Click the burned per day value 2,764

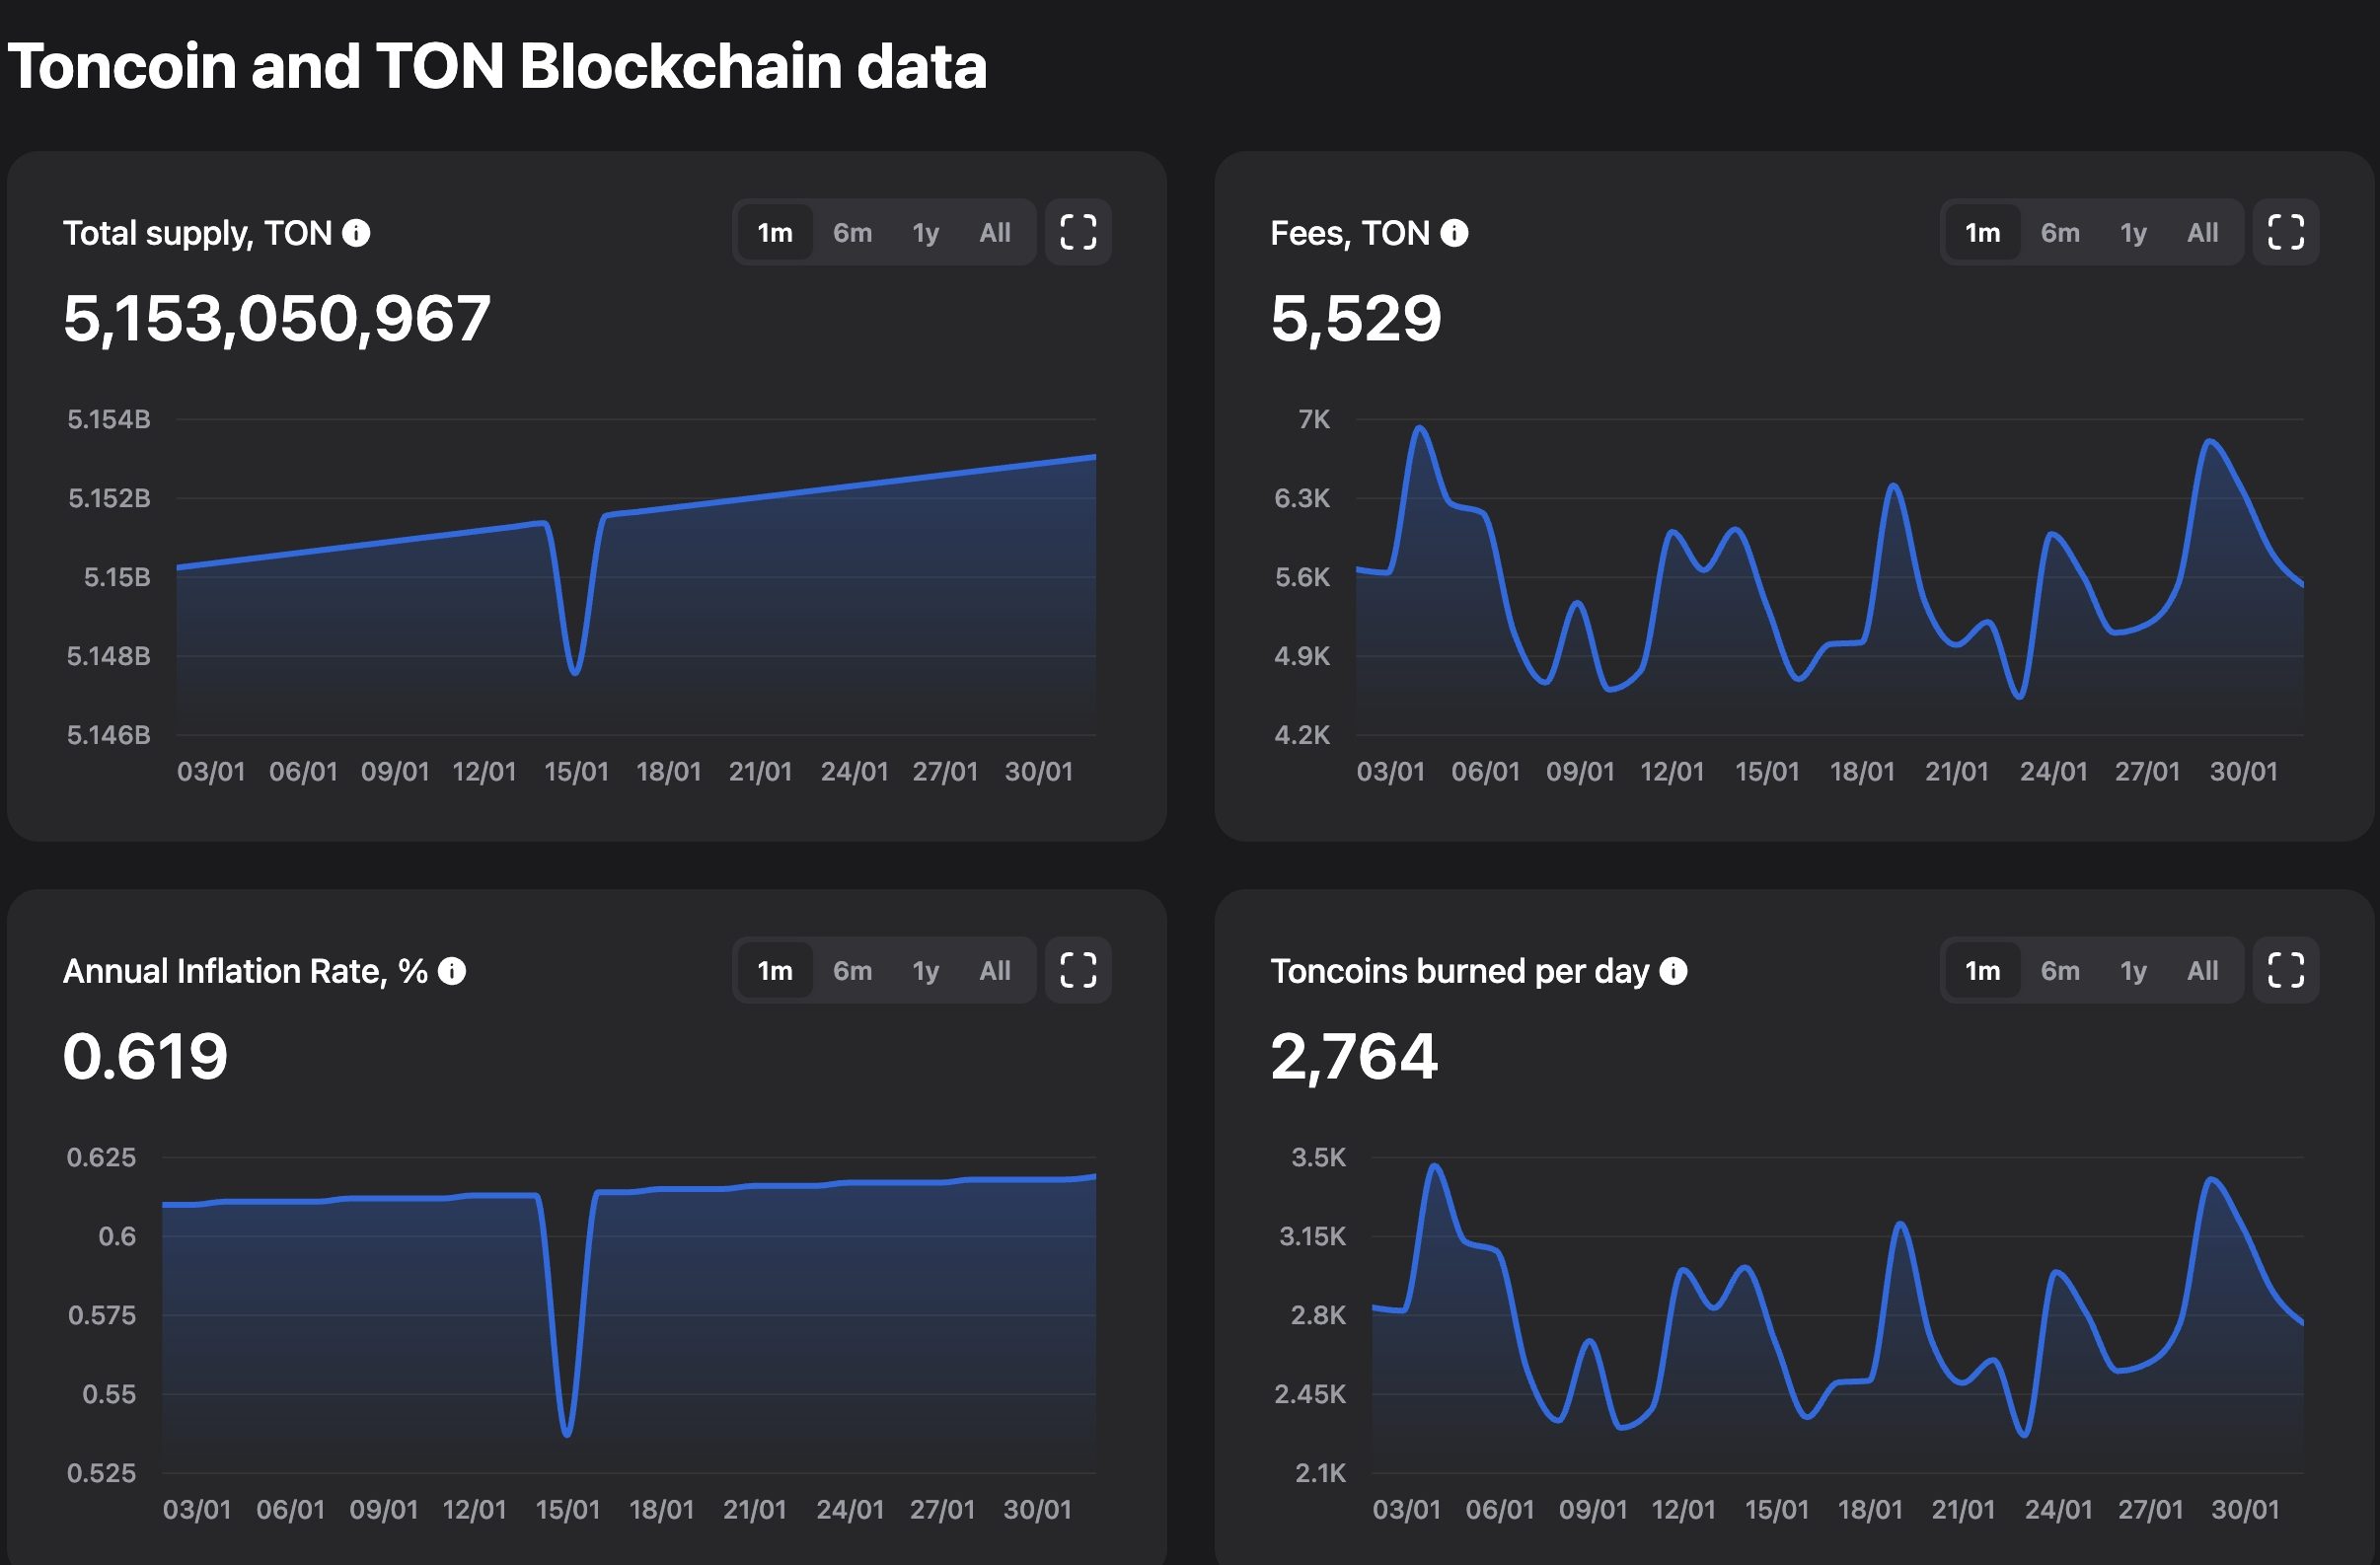(x=1354, y=1057)
